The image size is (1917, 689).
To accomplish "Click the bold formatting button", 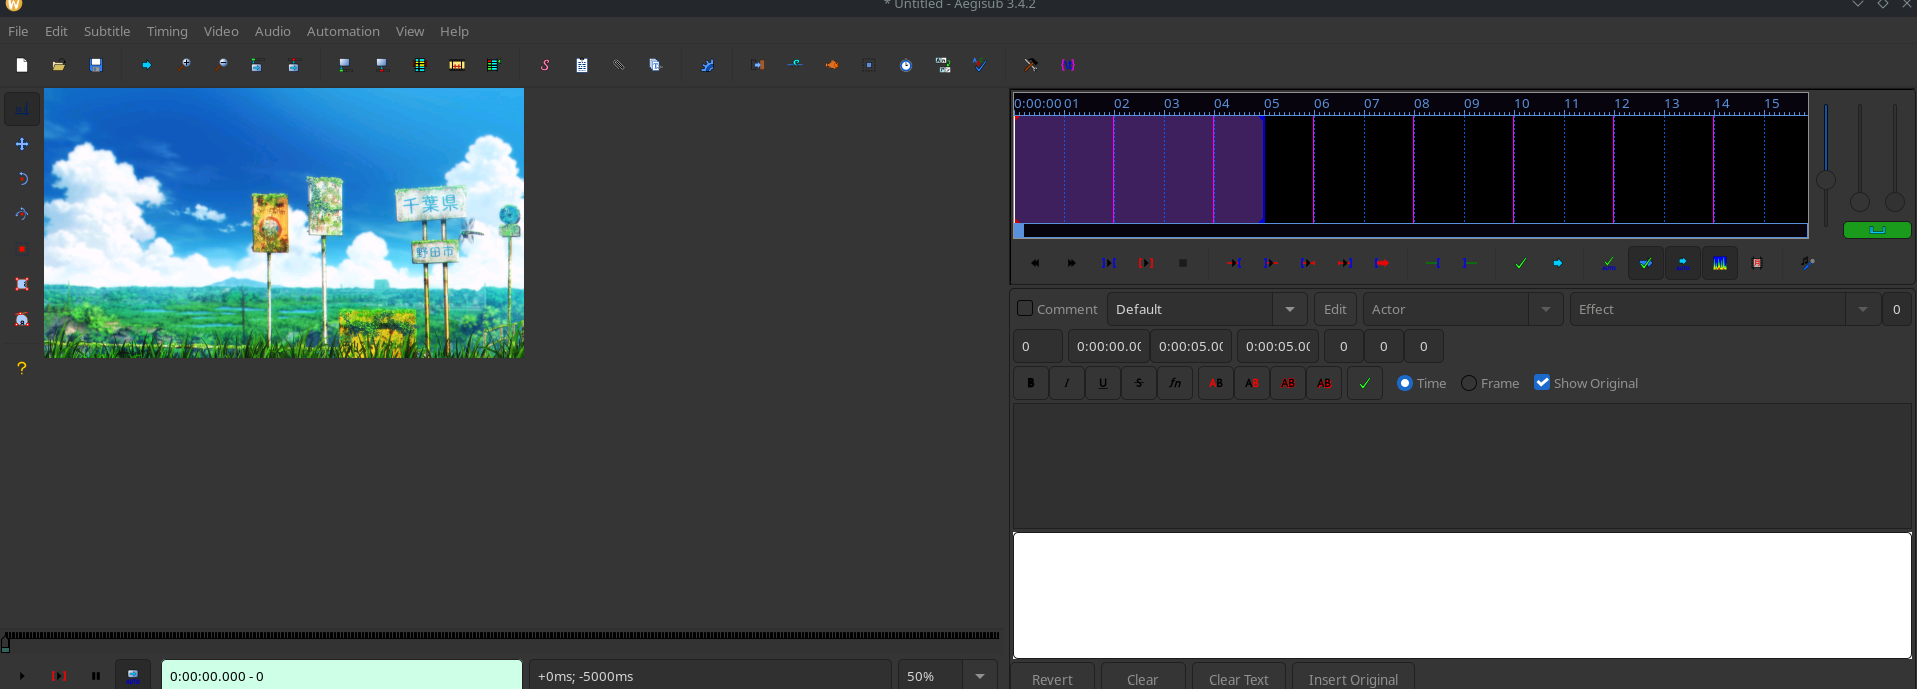I will [1031, 383].
